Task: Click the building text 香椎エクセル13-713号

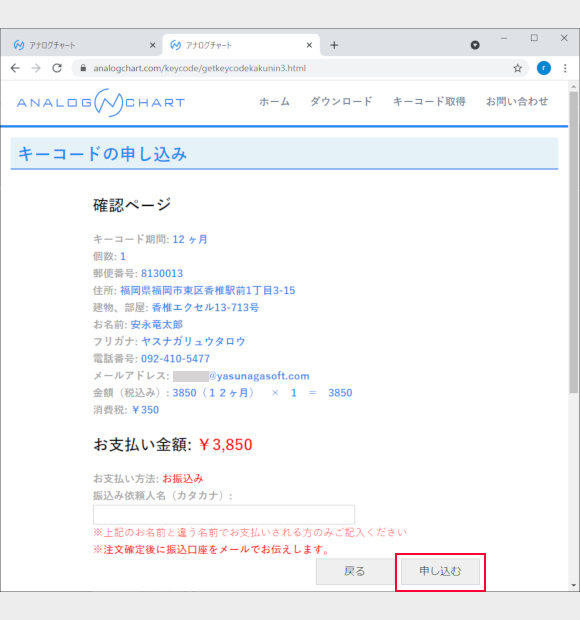Action: [205, 308]
